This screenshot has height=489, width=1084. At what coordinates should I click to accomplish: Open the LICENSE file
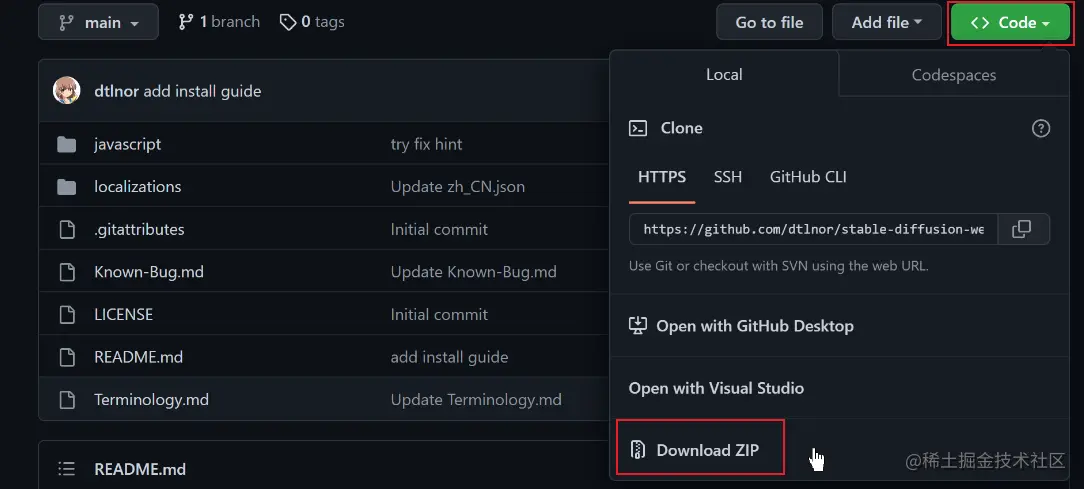pyautogui.click(x=123, y=315)
